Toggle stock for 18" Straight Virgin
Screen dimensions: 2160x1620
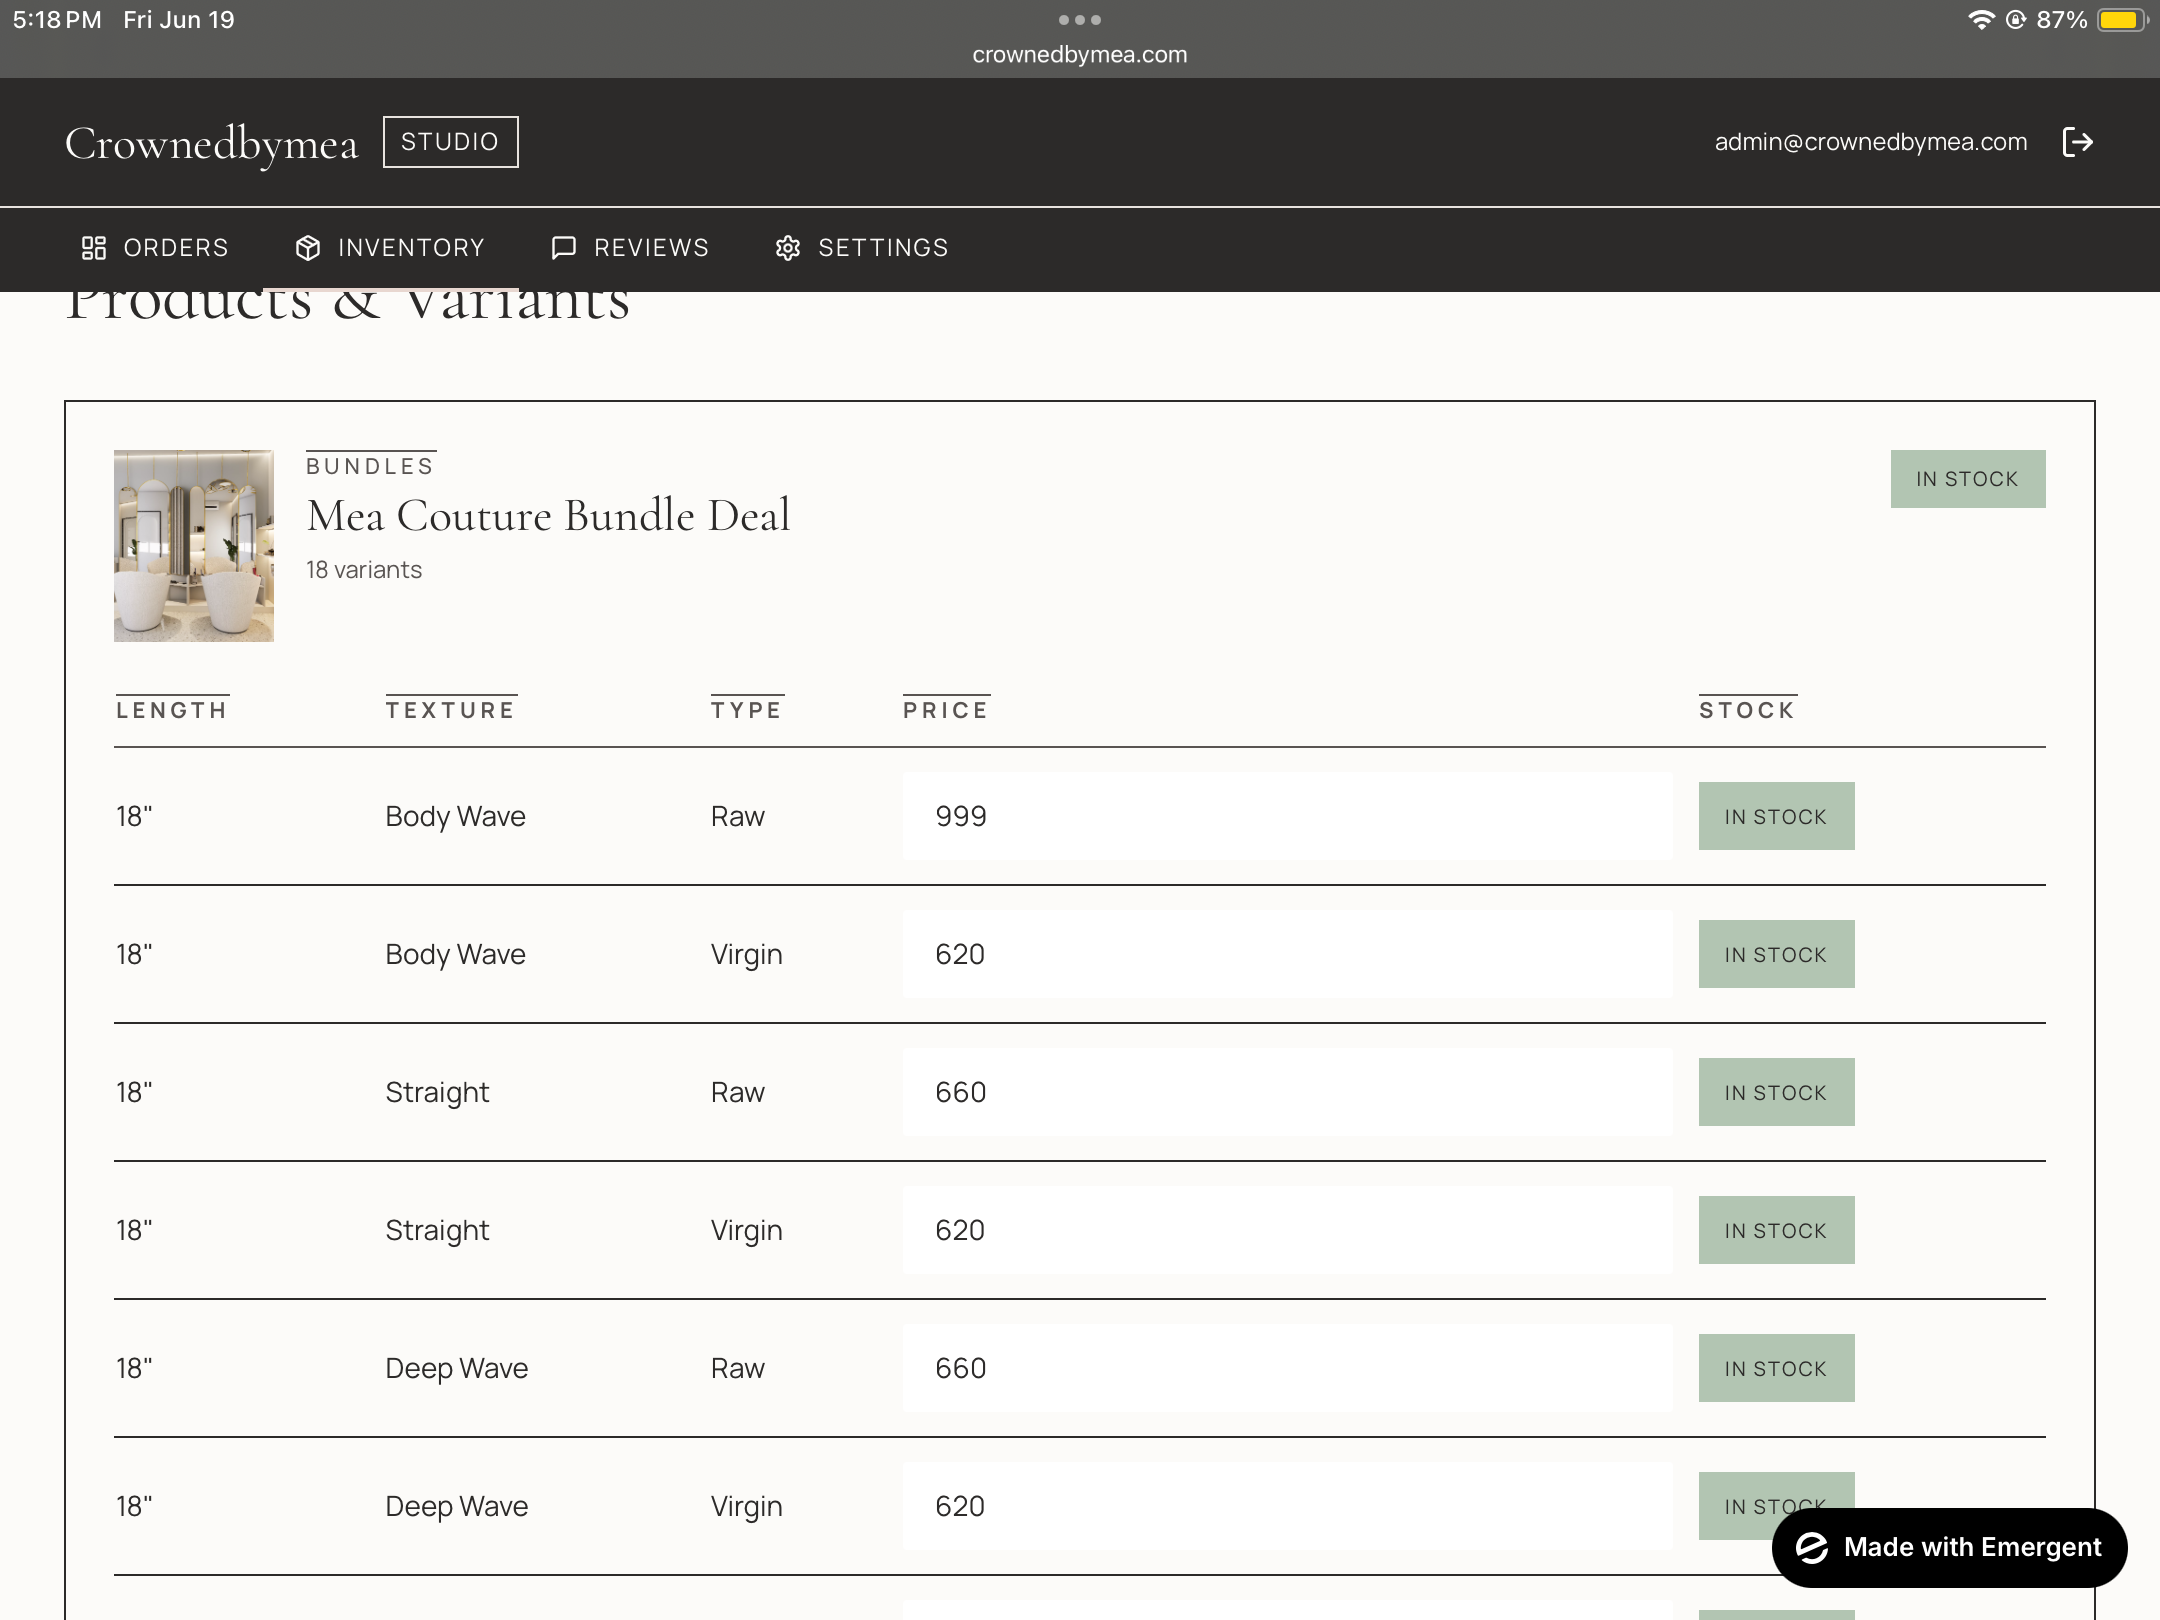point(1777,1230)
